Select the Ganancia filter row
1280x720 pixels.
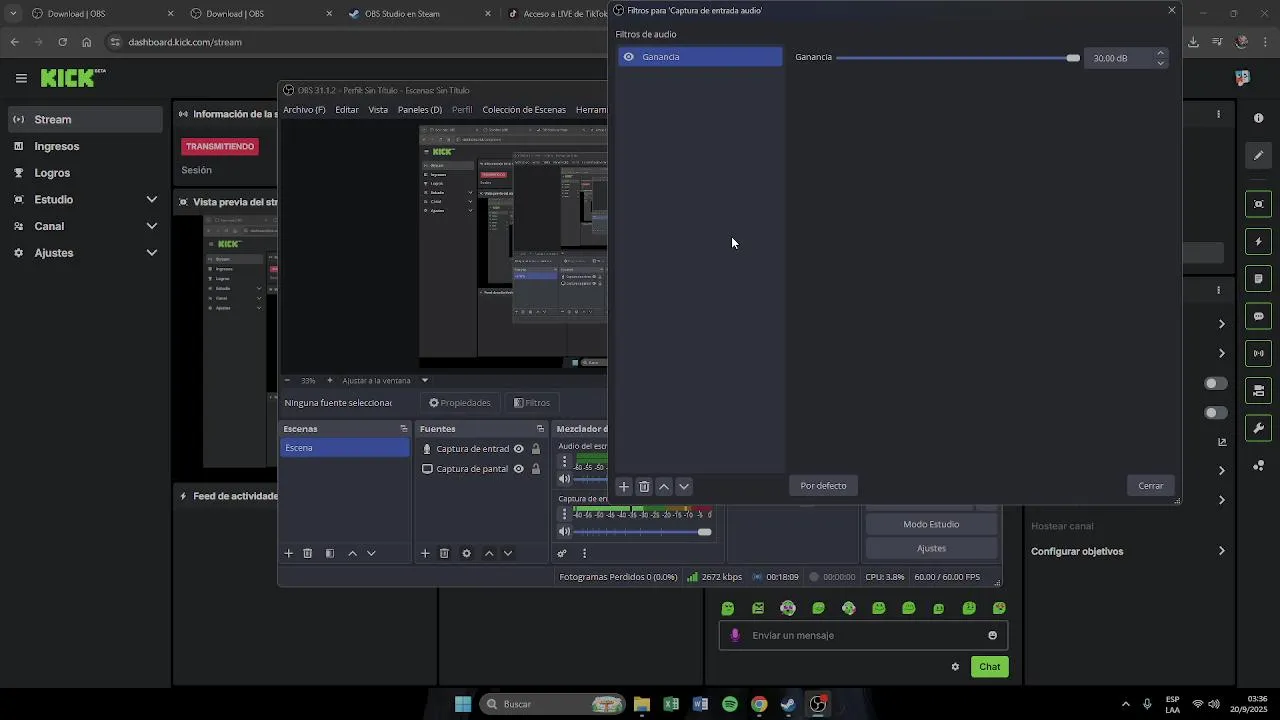click(x=700, y=57)
